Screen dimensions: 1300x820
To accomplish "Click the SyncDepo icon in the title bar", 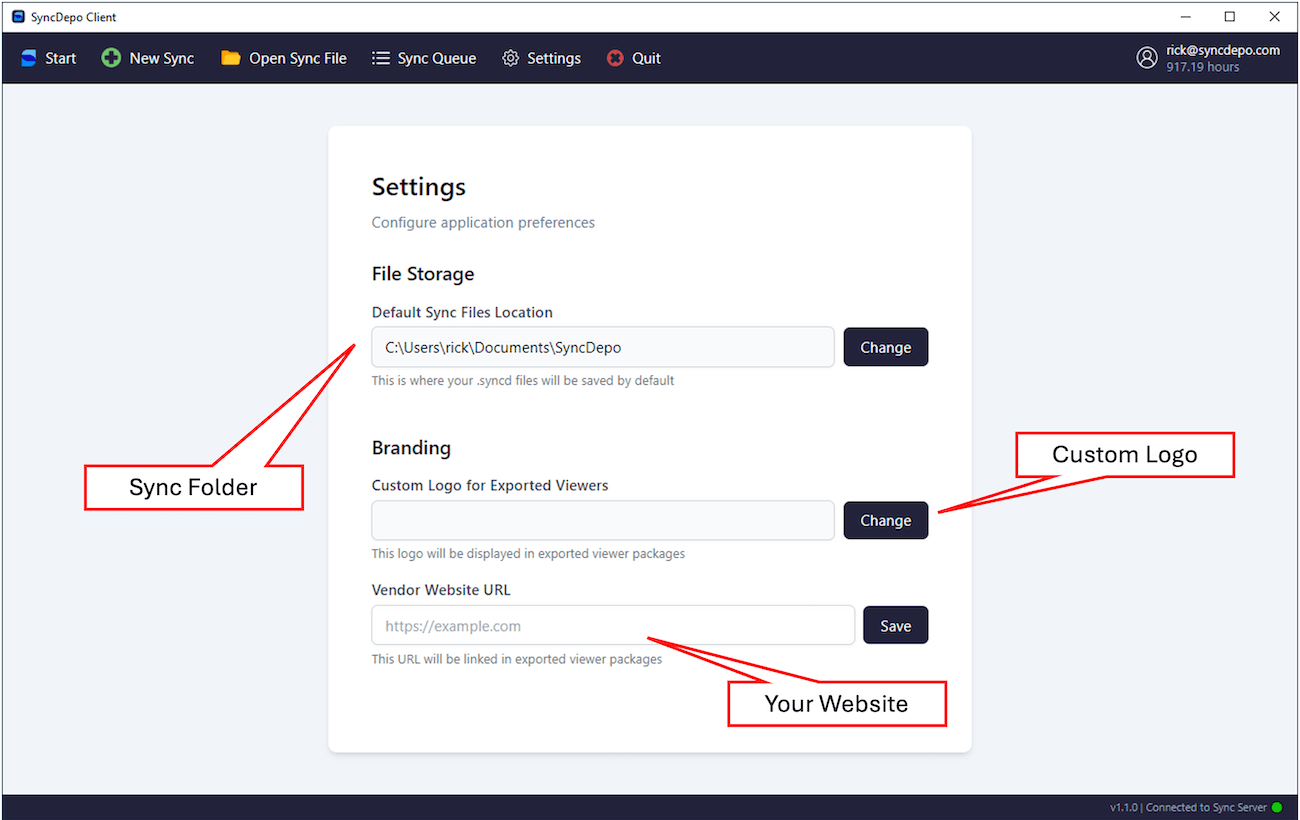I will click(x=18, y=16).
